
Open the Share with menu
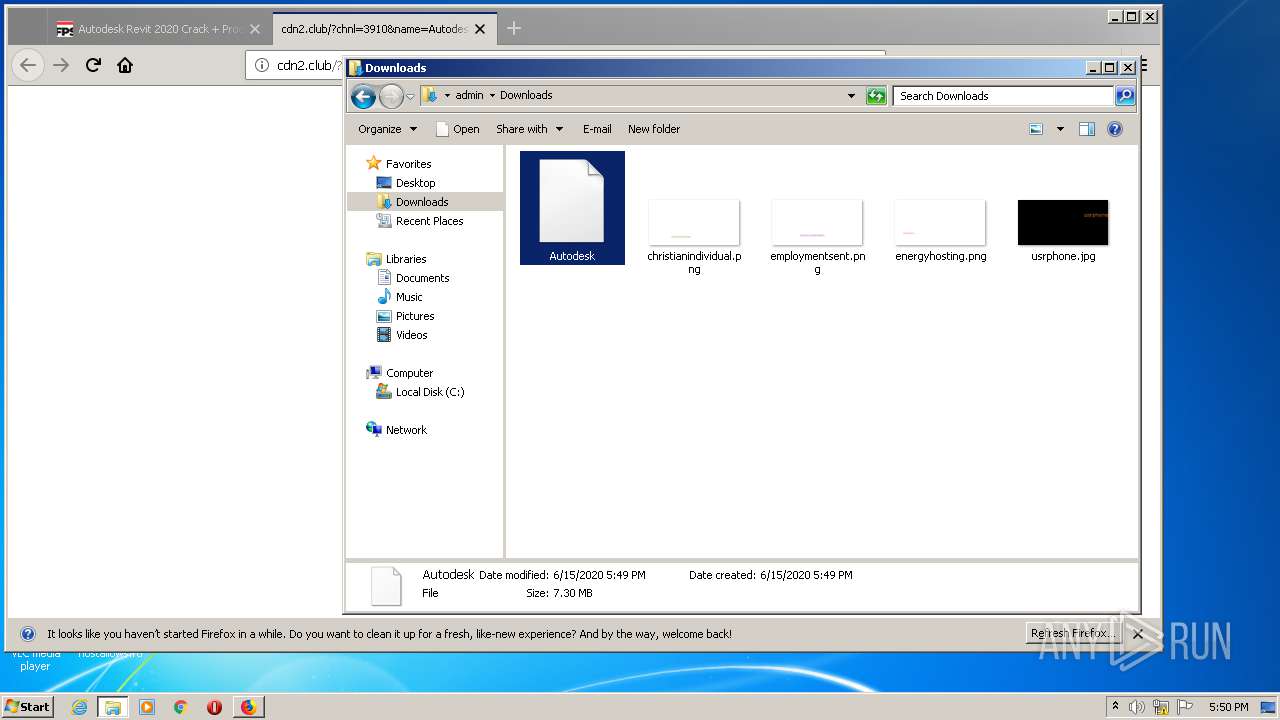point(530,129)
